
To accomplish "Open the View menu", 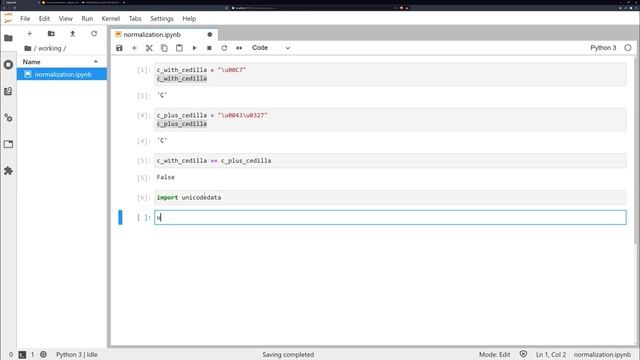I will (x=65, y=19).
